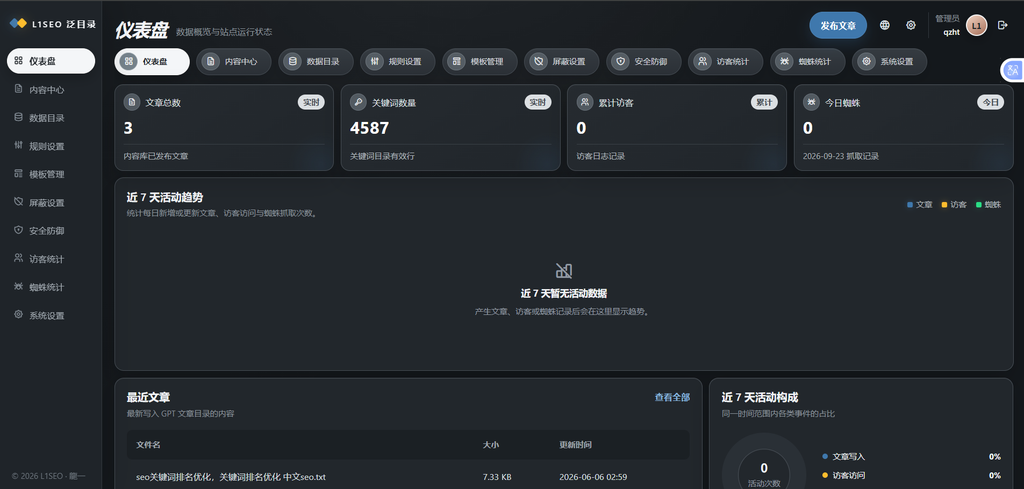Switch to the 系统设置 top tab
This screenshot has width=1024, height=489.
coord(889,62)
